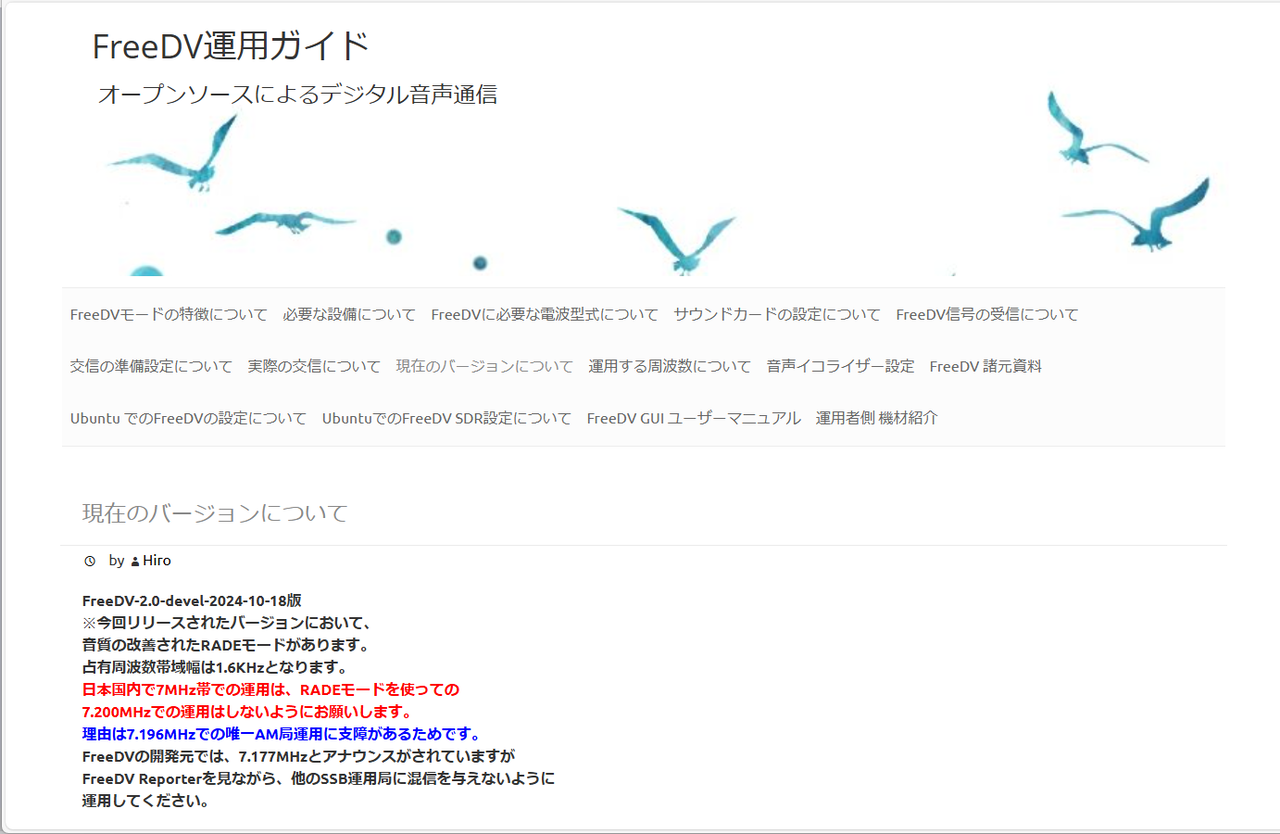Click the clock icon beside the byline
This screenshot has height=834, width=1280.
coord(89,561)
